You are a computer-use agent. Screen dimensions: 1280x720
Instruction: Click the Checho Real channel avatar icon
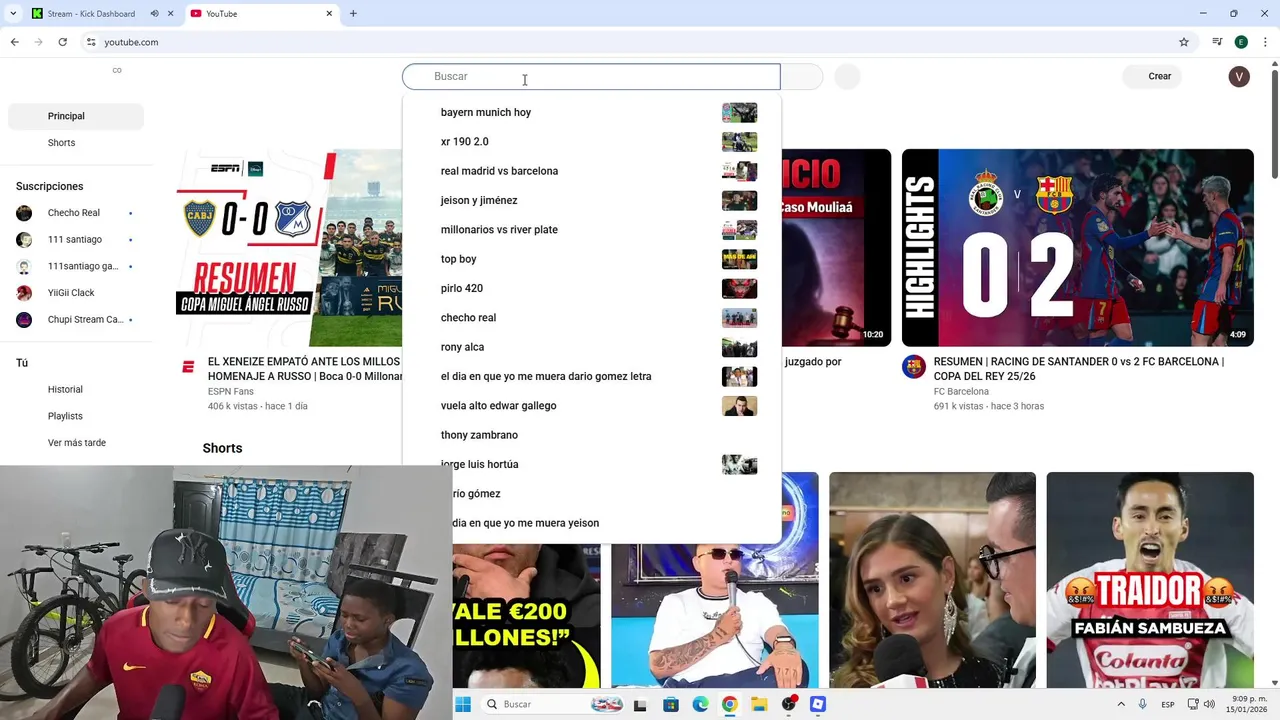pyautogui.click(x=24, y=213)
